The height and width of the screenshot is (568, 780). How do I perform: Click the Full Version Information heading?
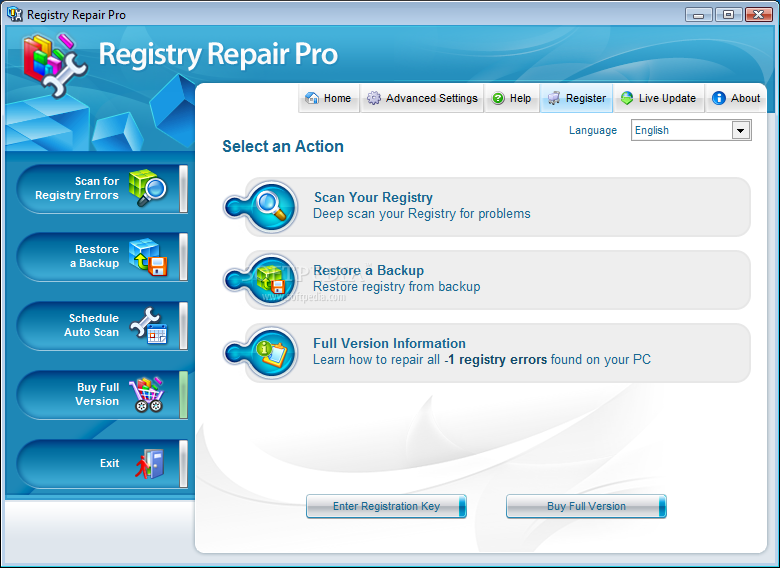[x=390, y=343]
